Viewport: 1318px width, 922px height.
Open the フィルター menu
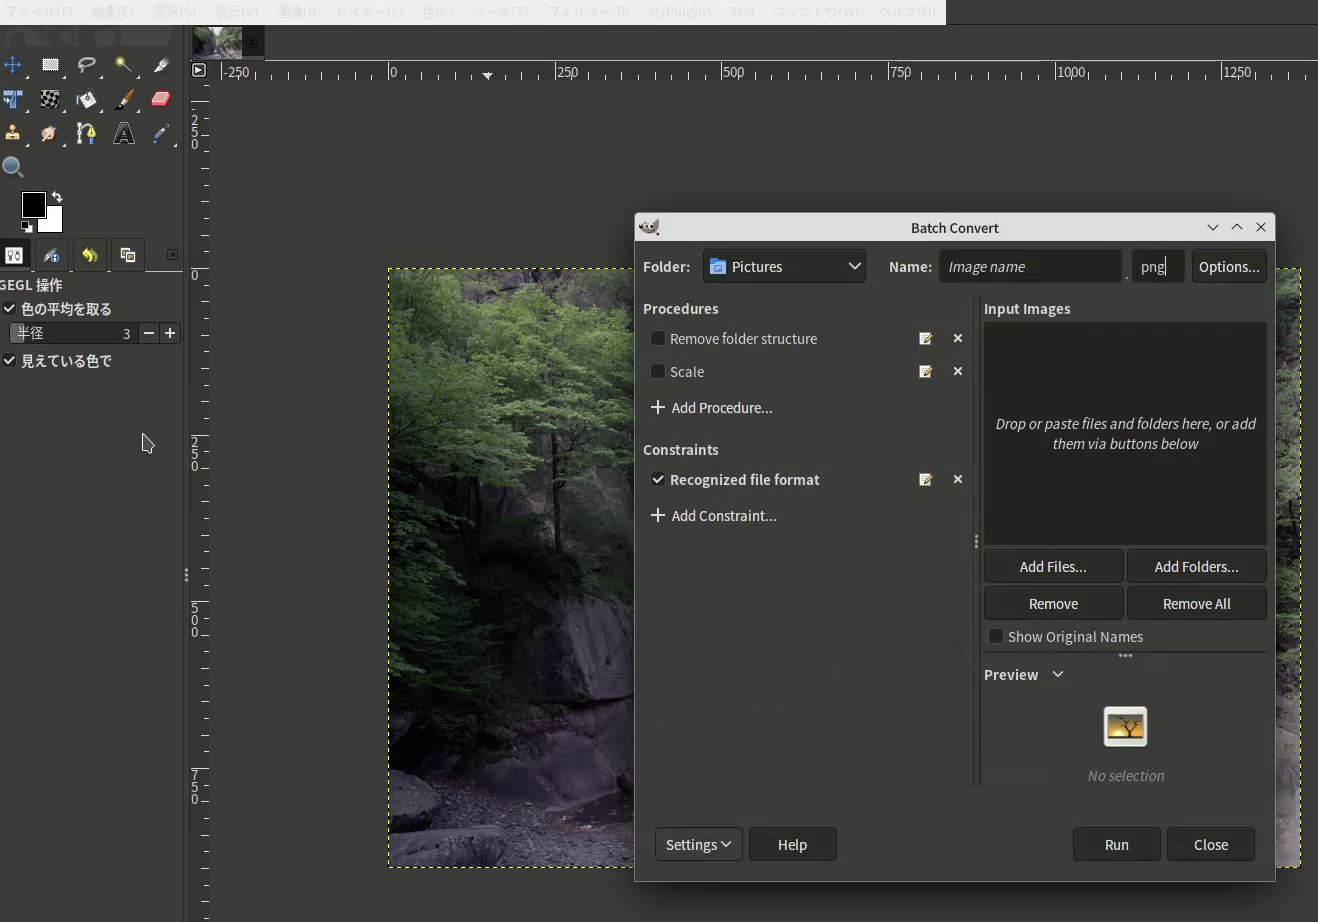[588, 12]
